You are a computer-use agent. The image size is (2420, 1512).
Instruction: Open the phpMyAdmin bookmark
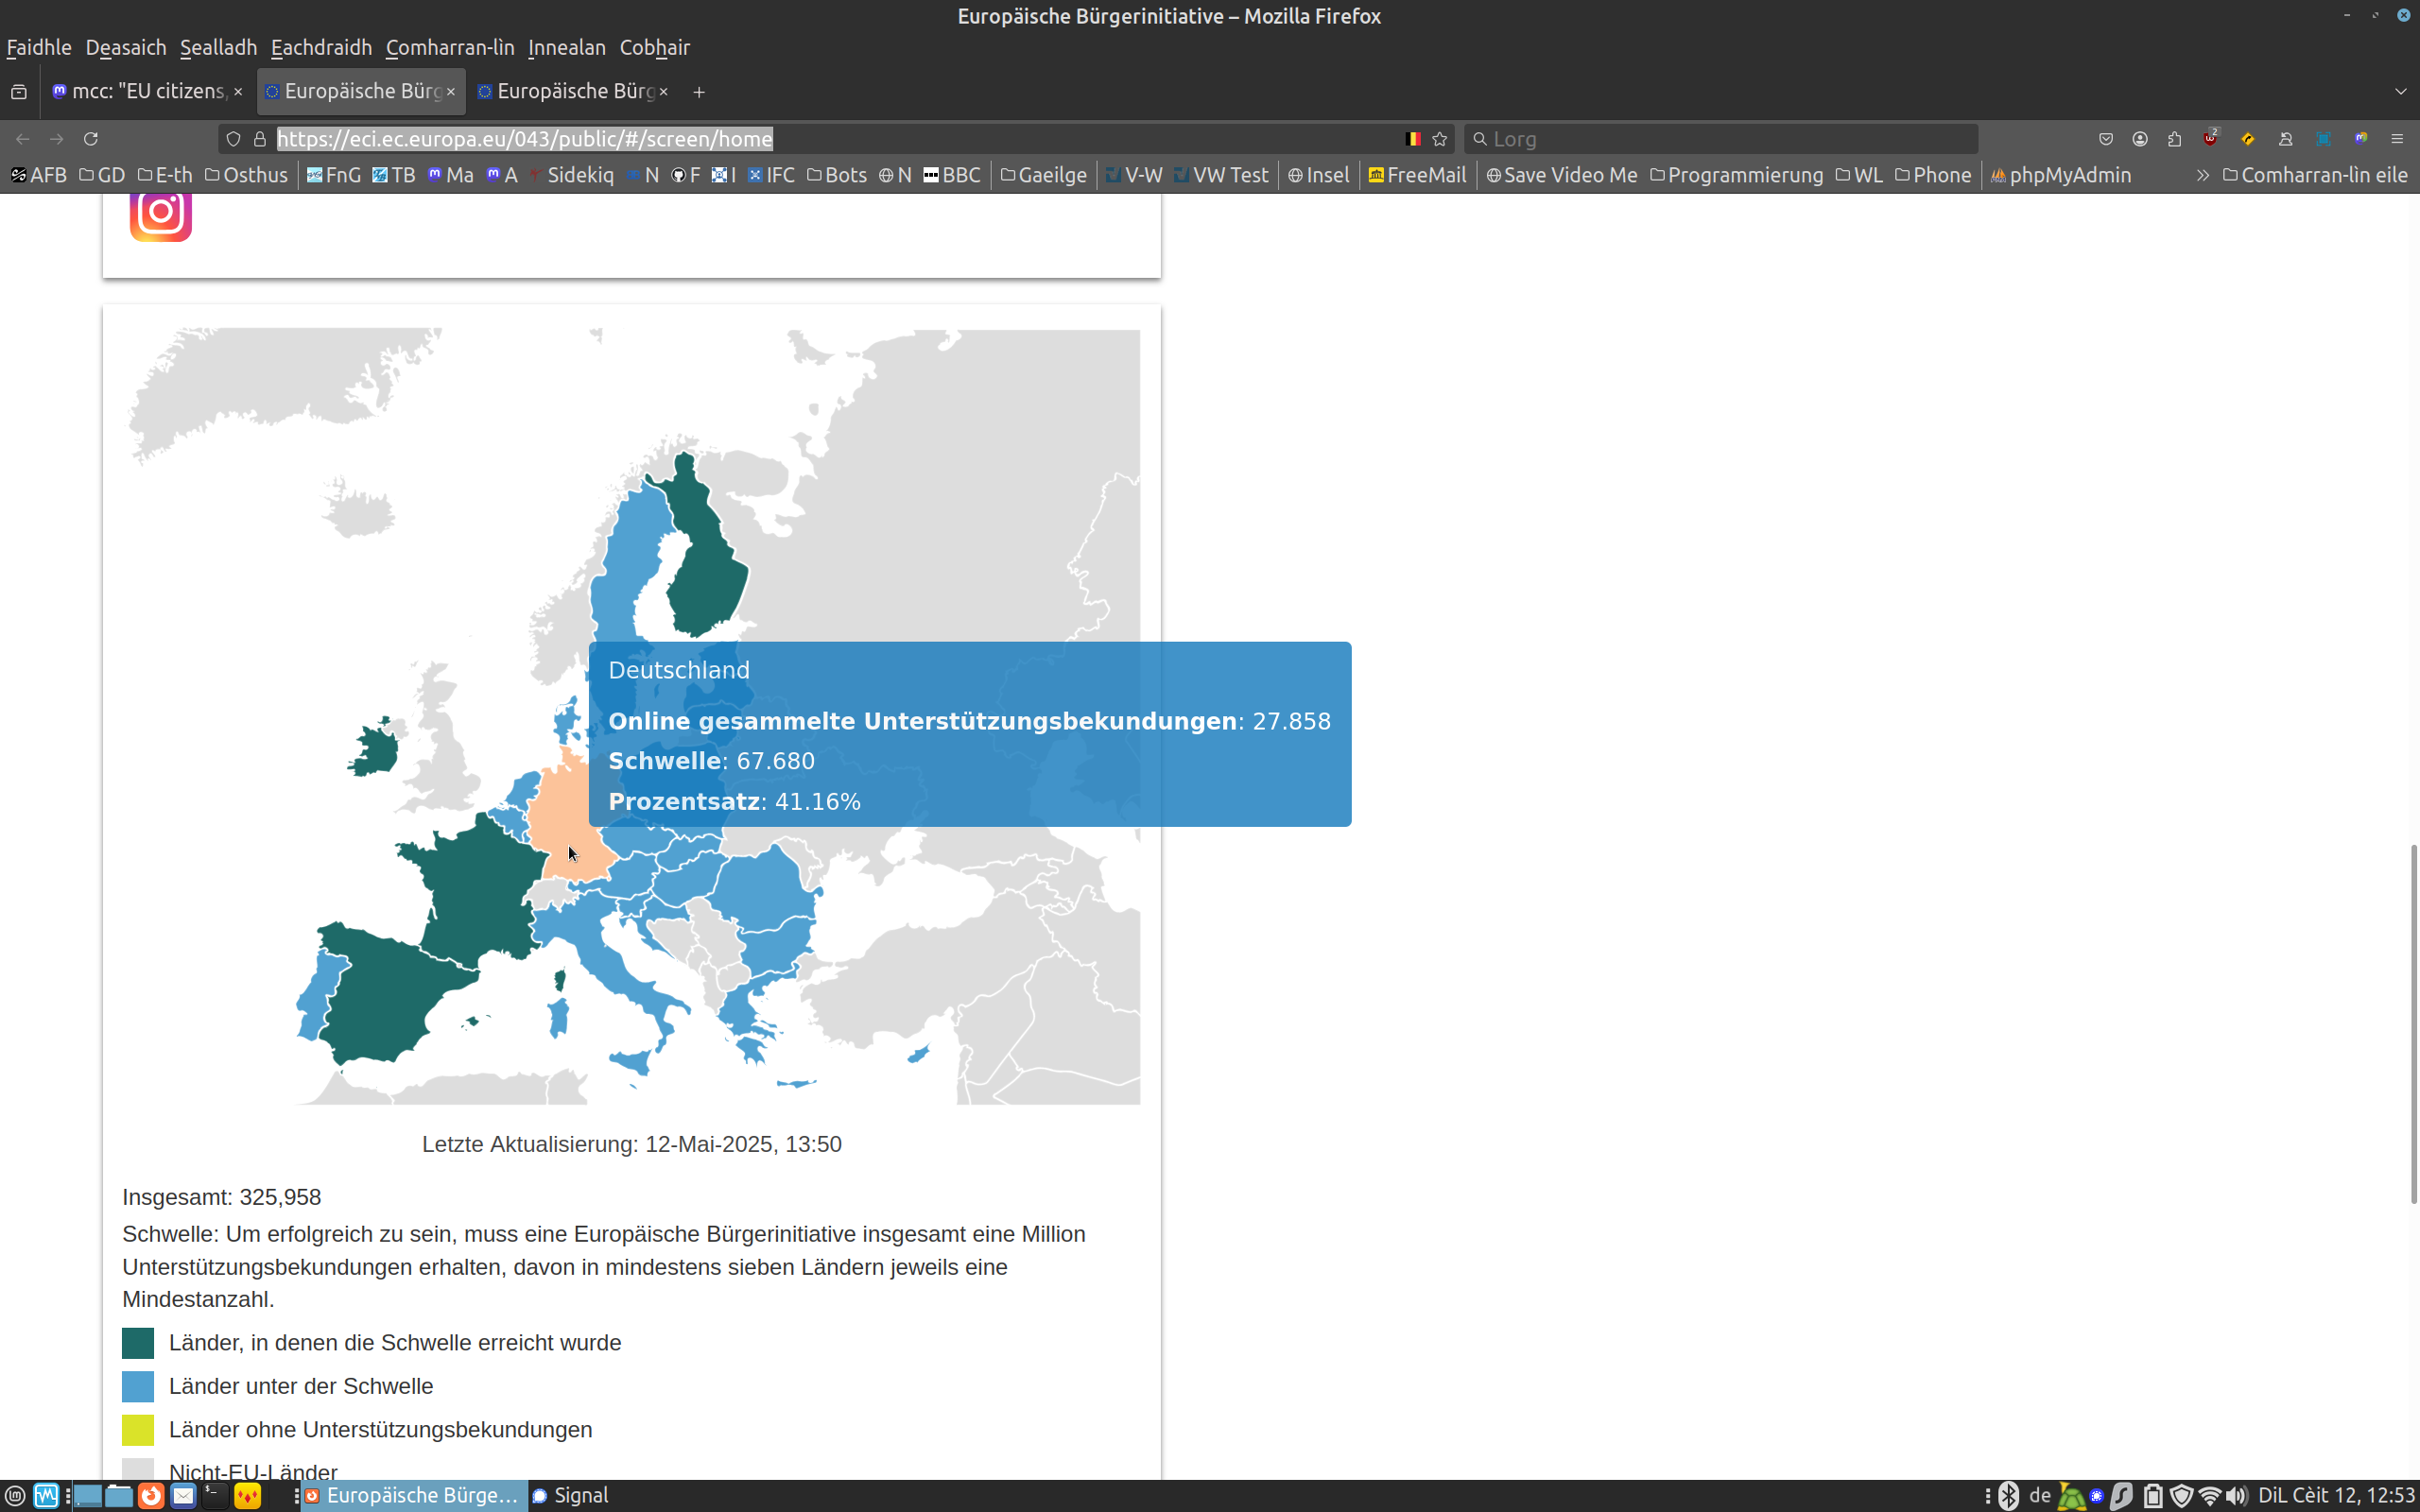pos(2060,175)
